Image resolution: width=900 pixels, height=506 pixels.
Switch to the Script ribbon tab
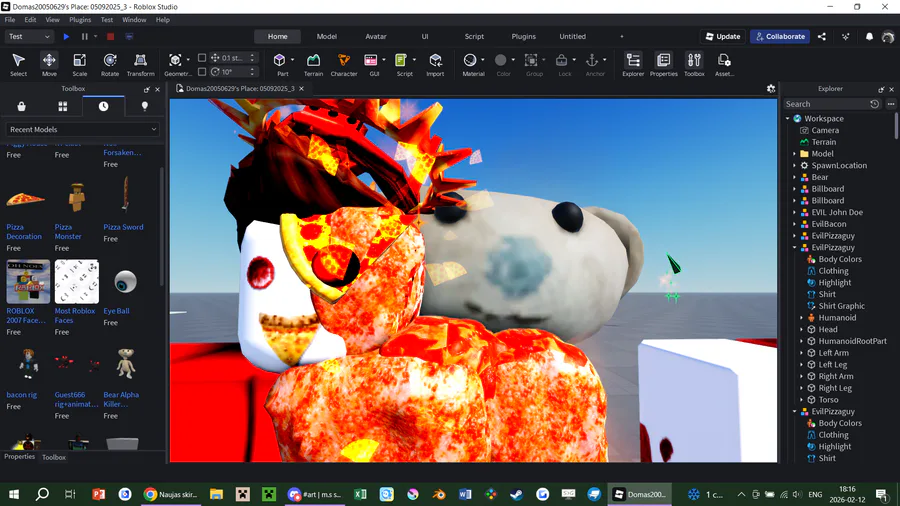click(x=474, y=36)
